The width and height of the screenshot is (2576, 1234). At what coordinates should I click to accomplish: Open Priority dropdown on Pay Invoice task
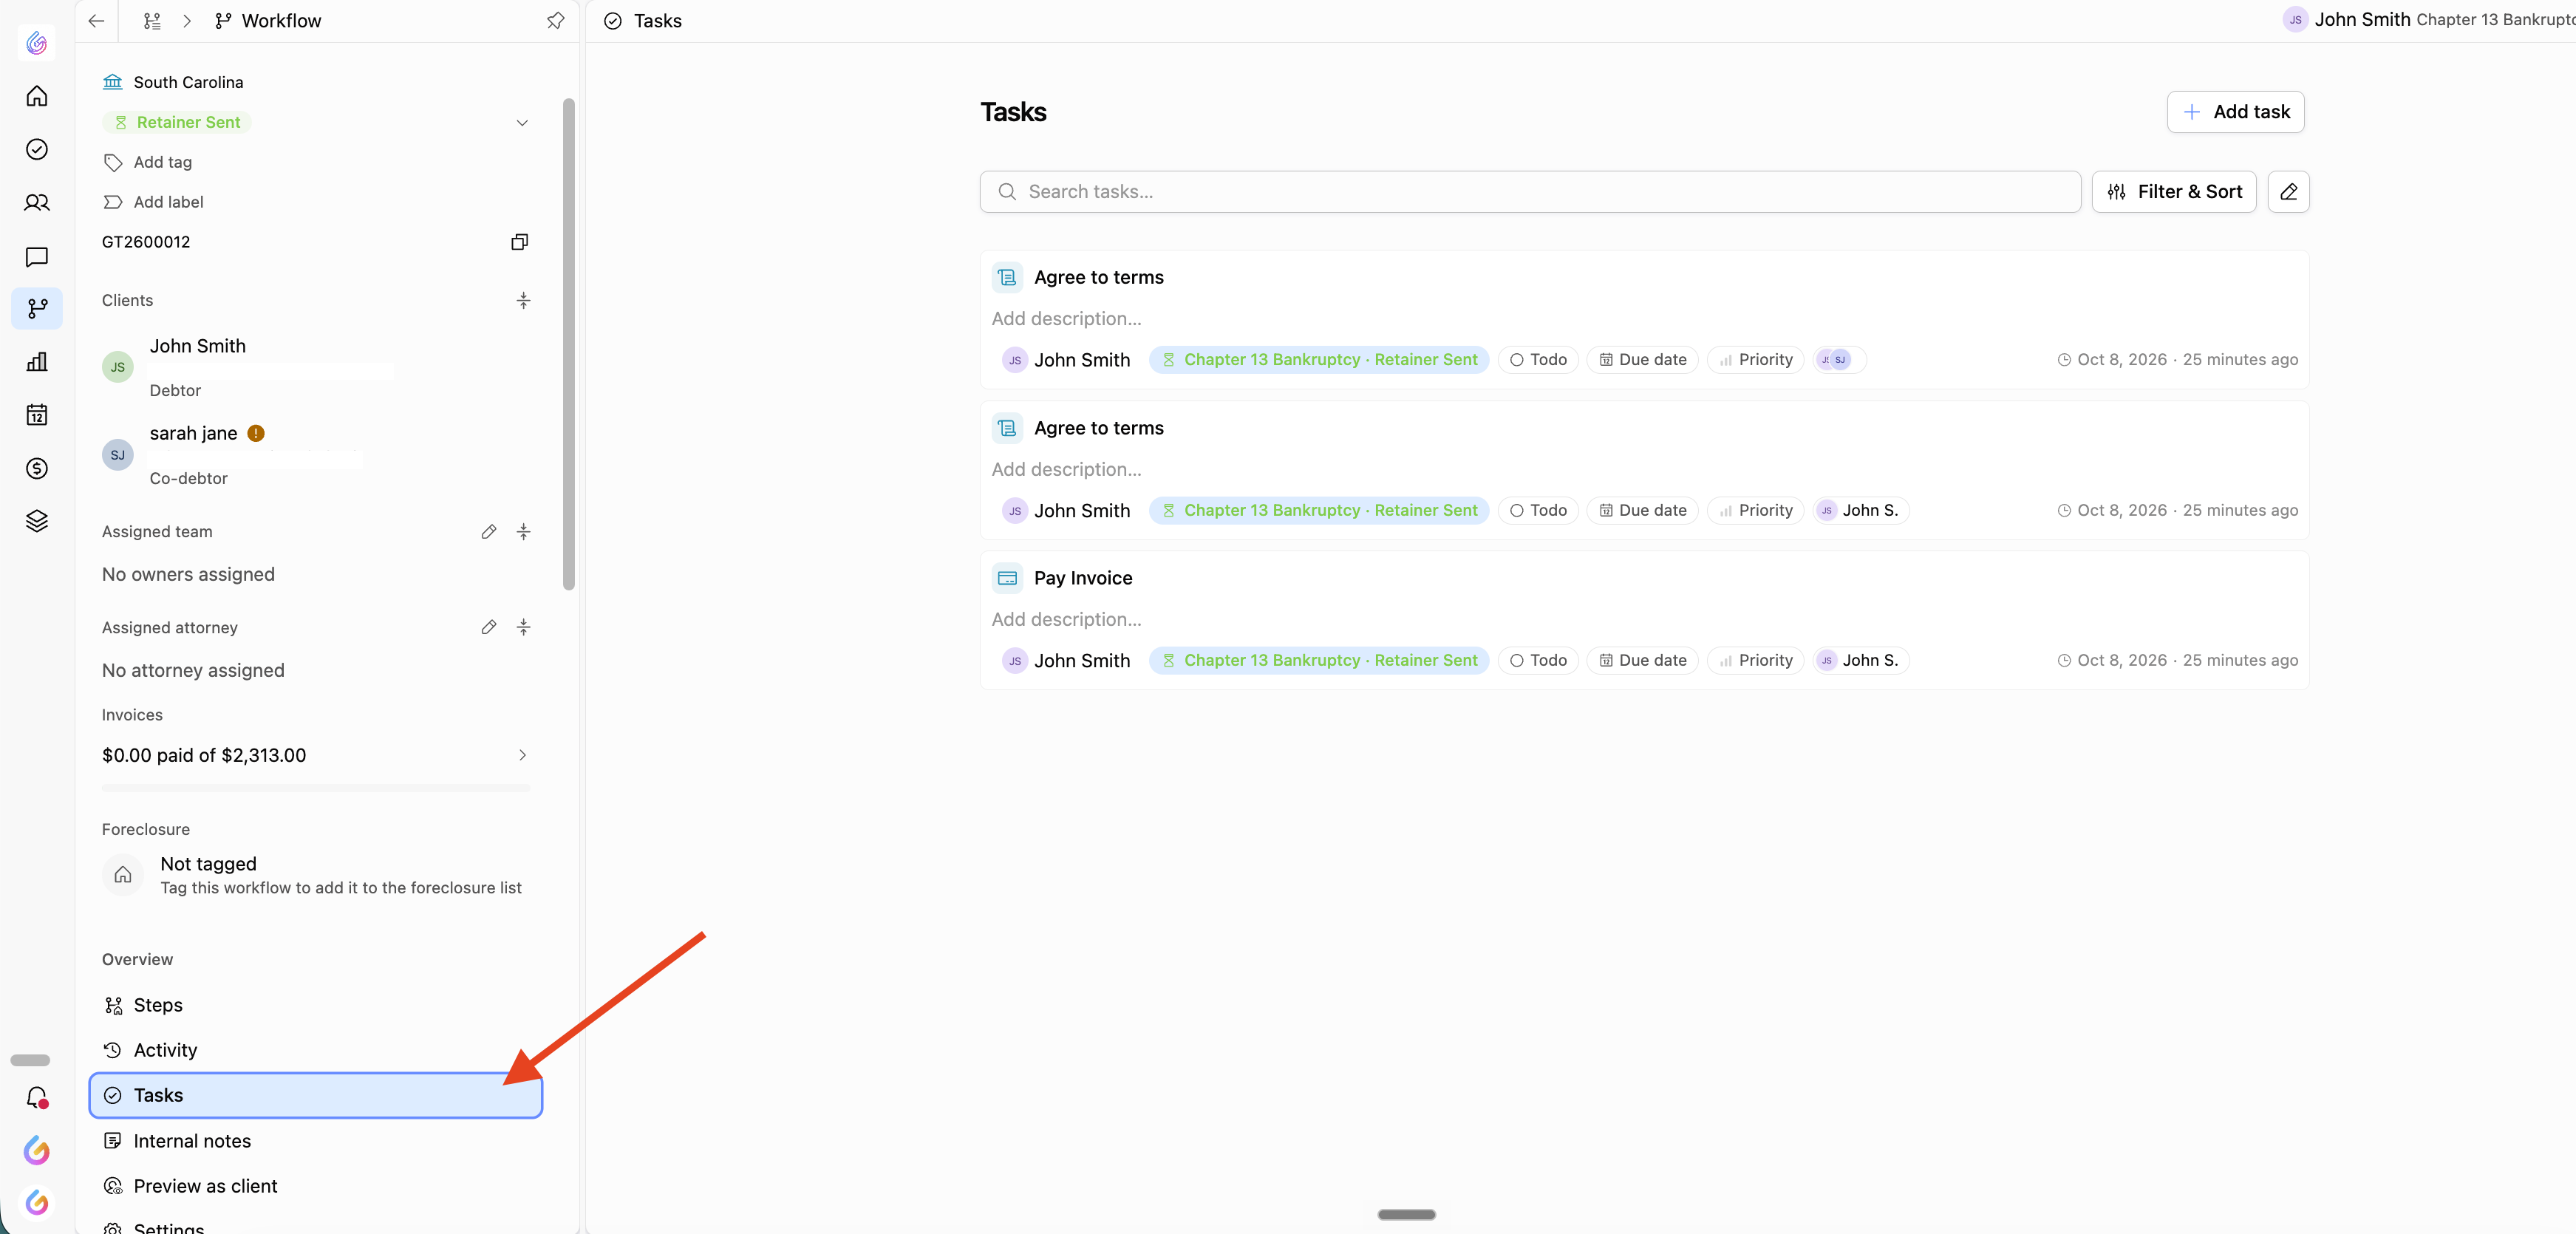(1756, 661)
